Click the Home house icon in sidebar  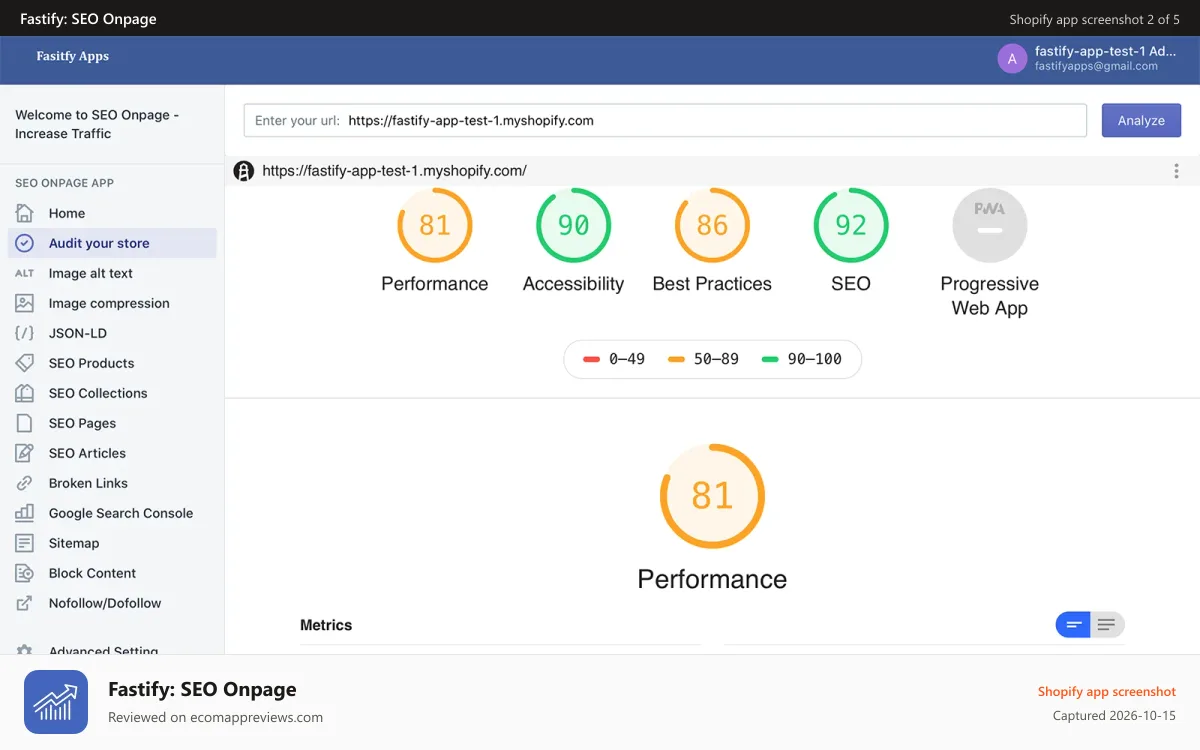pyautogui.click(x=25, y=213)
